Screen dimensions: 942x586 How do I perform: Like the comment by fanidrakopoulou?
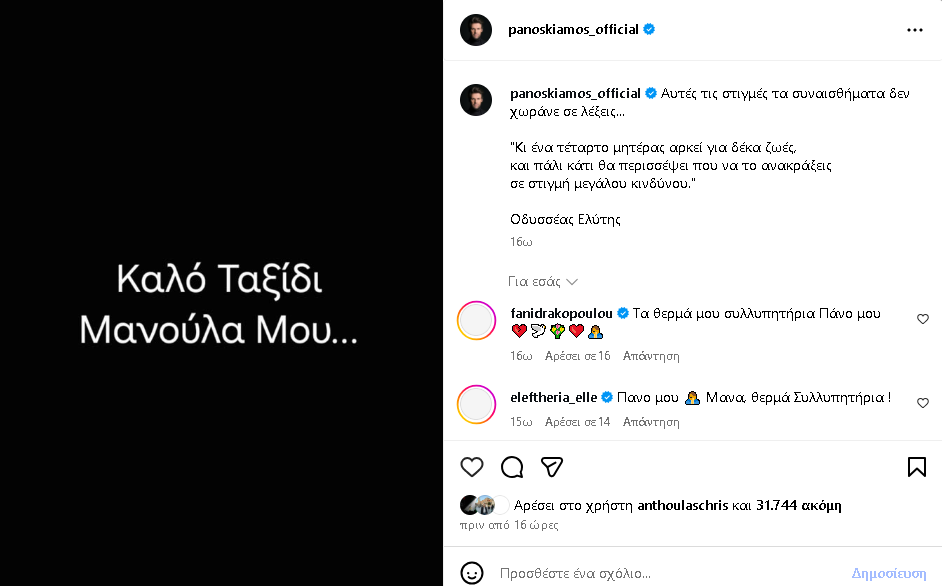pyautogui.click(x=922, y=319)
